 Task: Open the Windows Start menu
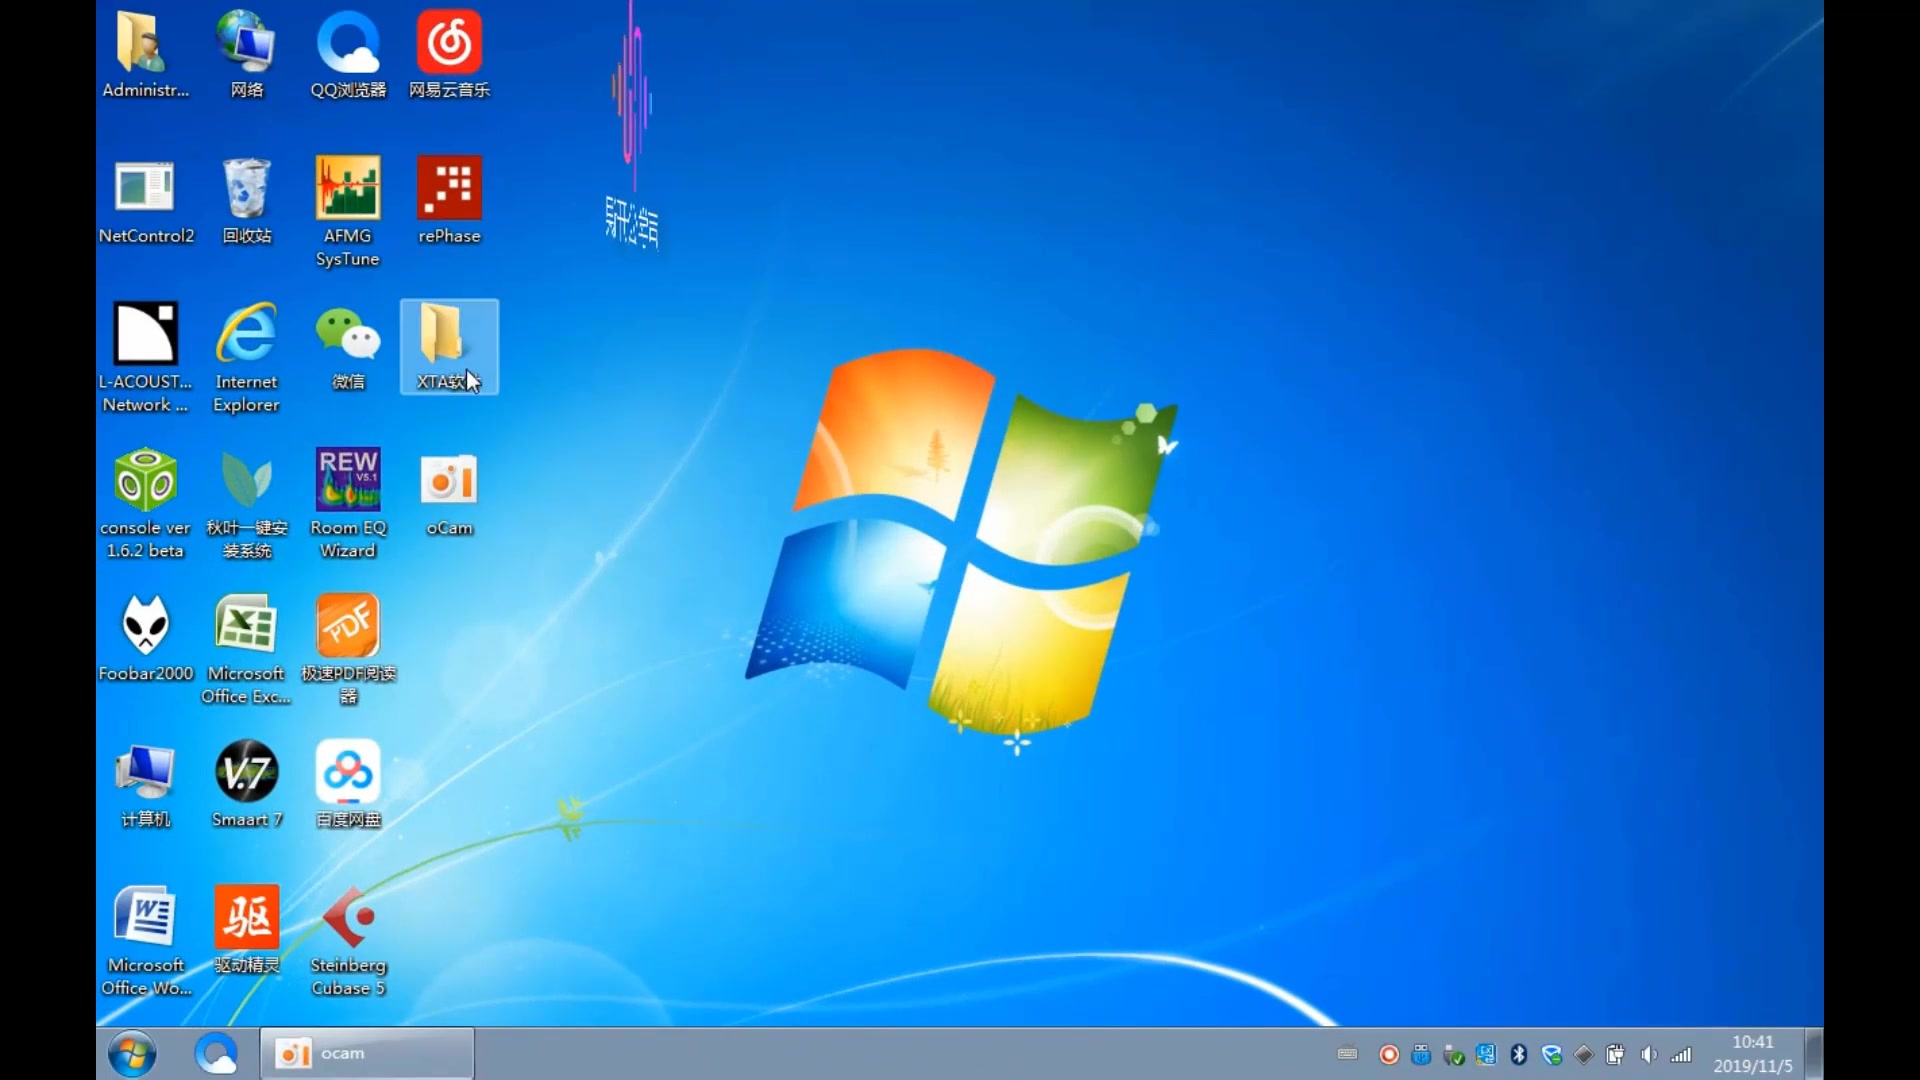click(132, 1054)
